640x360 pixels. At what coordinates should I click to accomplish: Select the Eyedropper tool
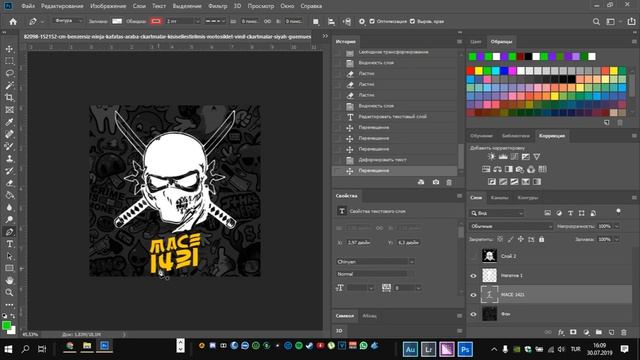pyautogui.click(x=9, y=122)
